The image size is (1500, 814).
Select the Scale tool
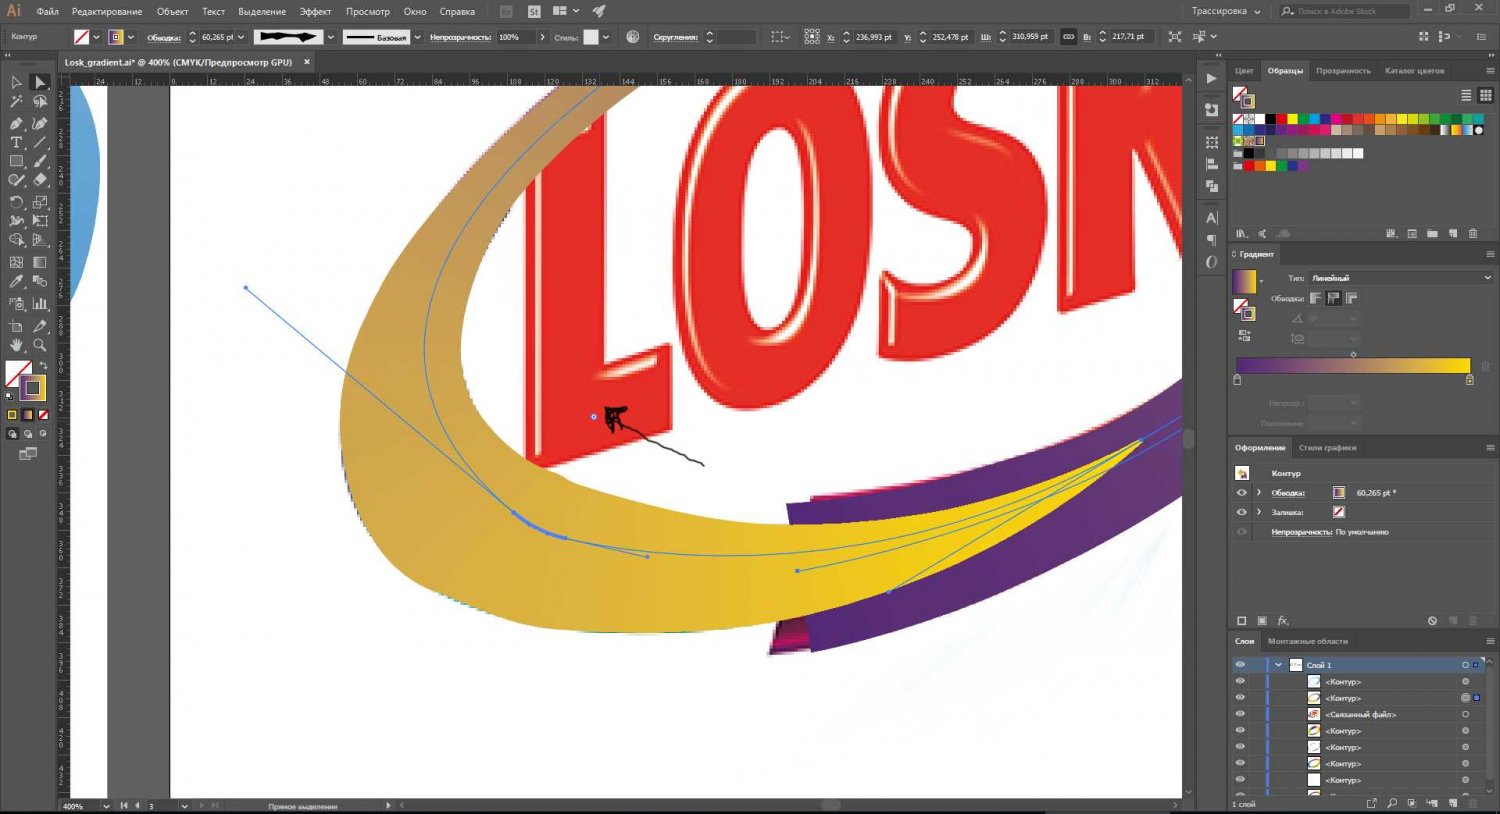[40, 202]
